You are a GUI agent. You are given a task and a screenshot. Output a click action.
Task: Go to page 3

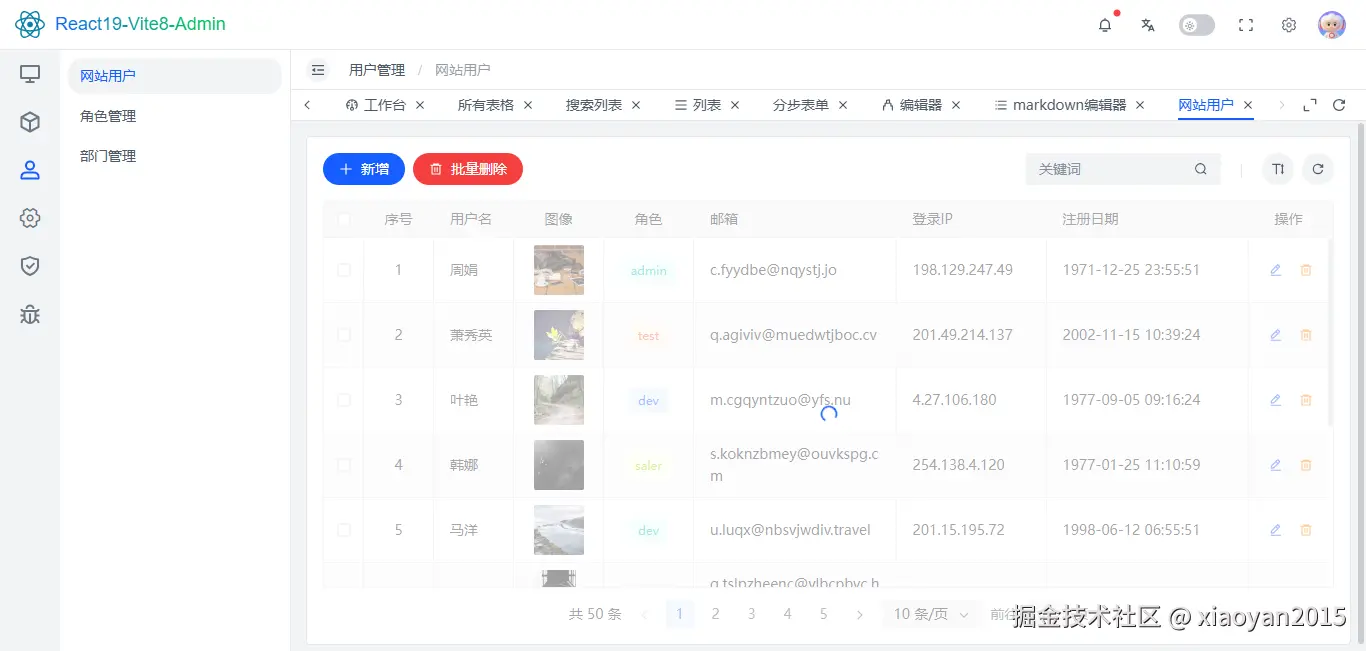click(x=752, y=614)
